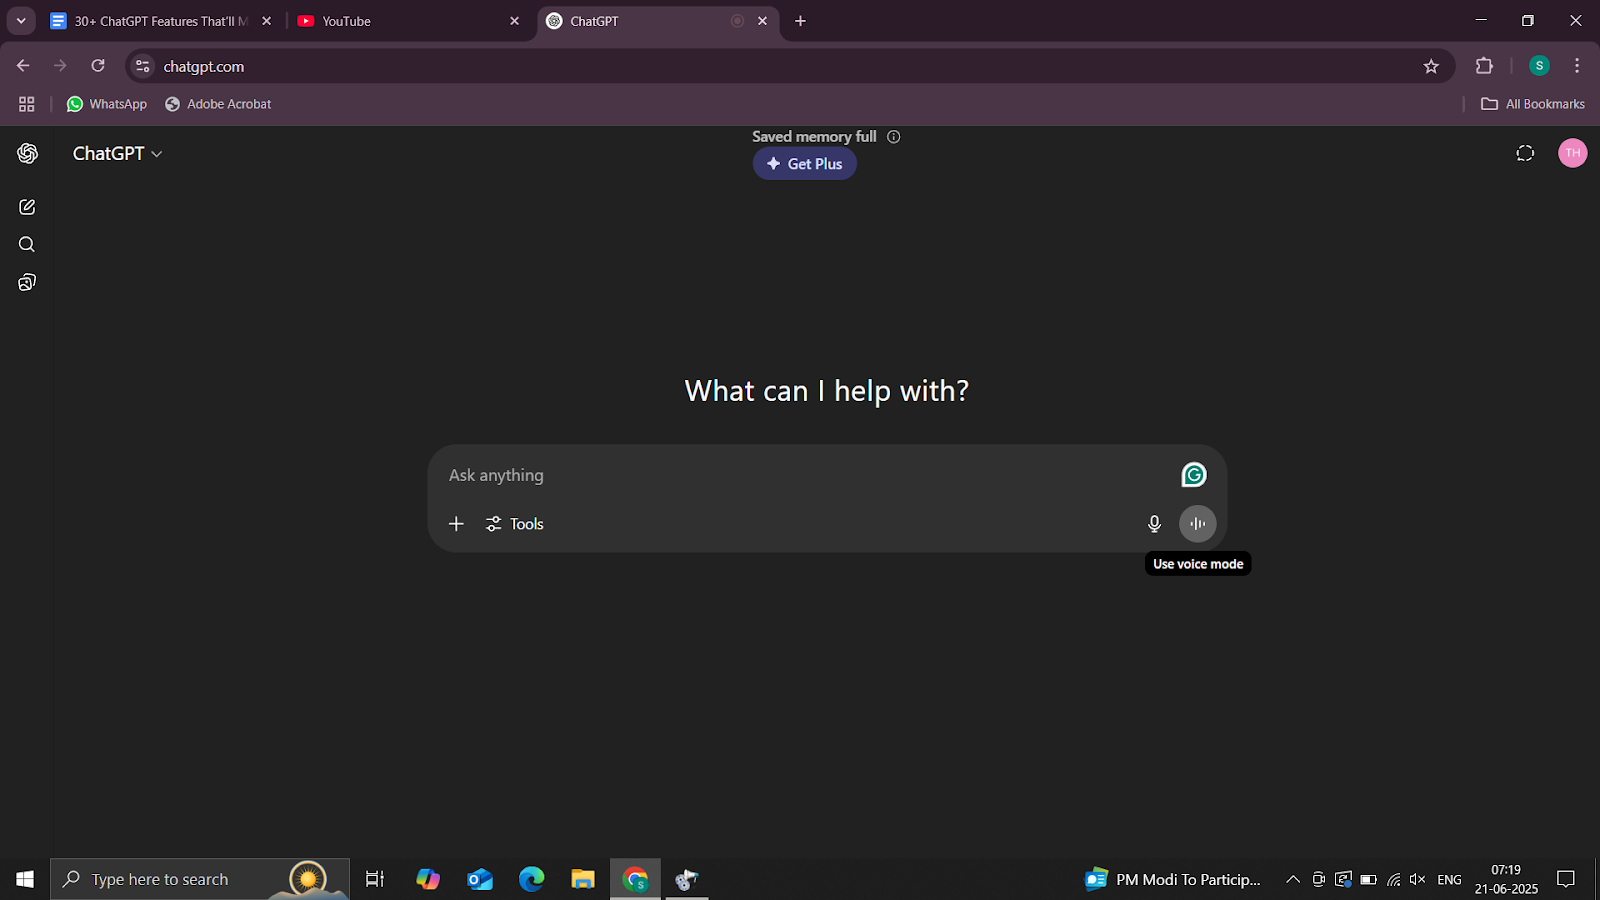Screen dimensions: 1600x900
Task: Open the Windows Start menu
Action: 25,879
